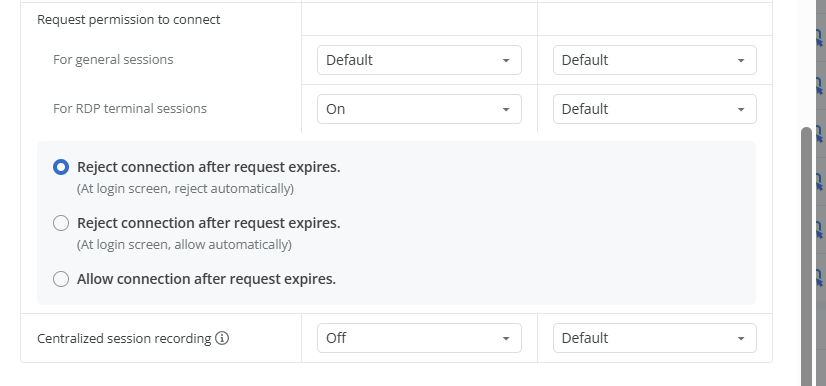Click the Request permission to connect heading
The width and height of the screenshot is (826, 386).
pyautogui.click(x=129, y=19)
